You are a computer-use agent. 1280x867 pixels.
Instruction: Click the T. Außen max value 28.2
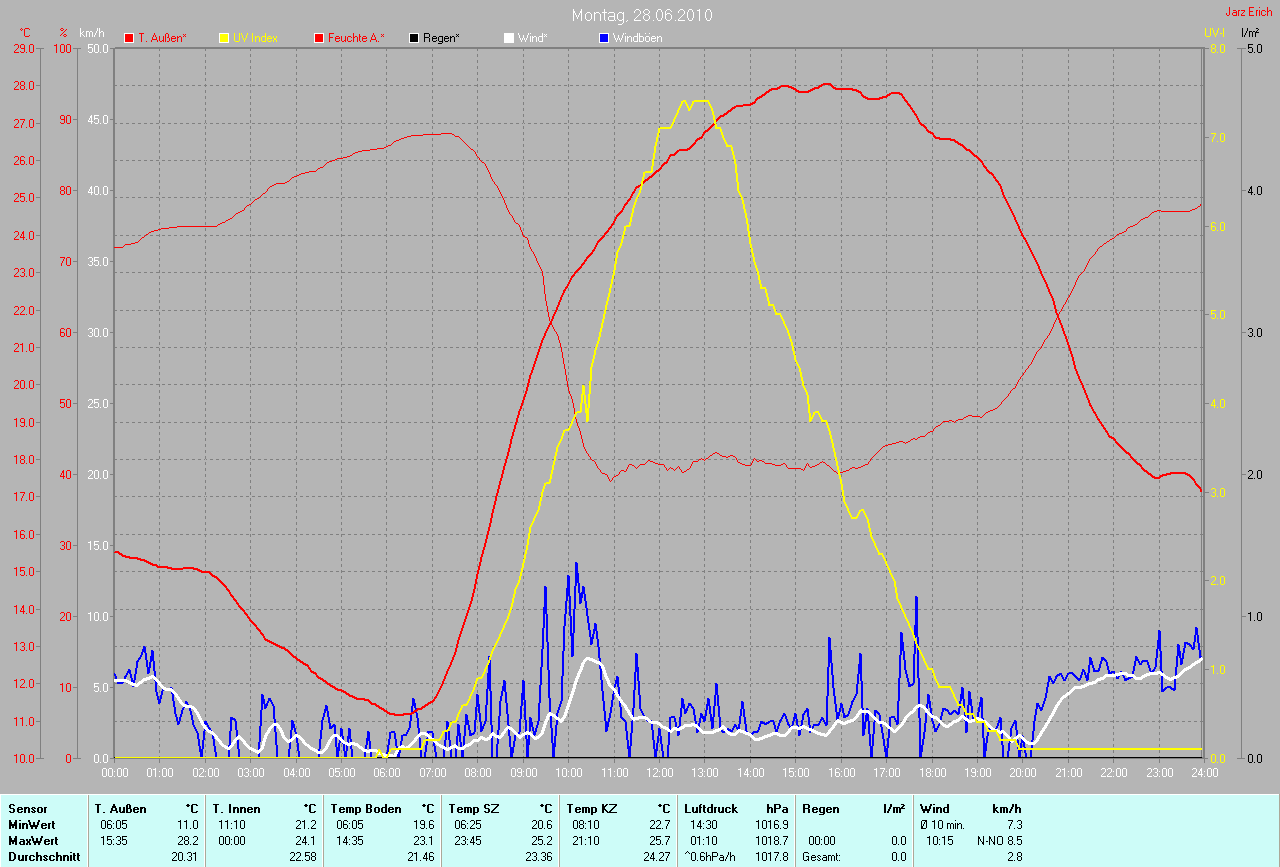click(x=188, y=841)
